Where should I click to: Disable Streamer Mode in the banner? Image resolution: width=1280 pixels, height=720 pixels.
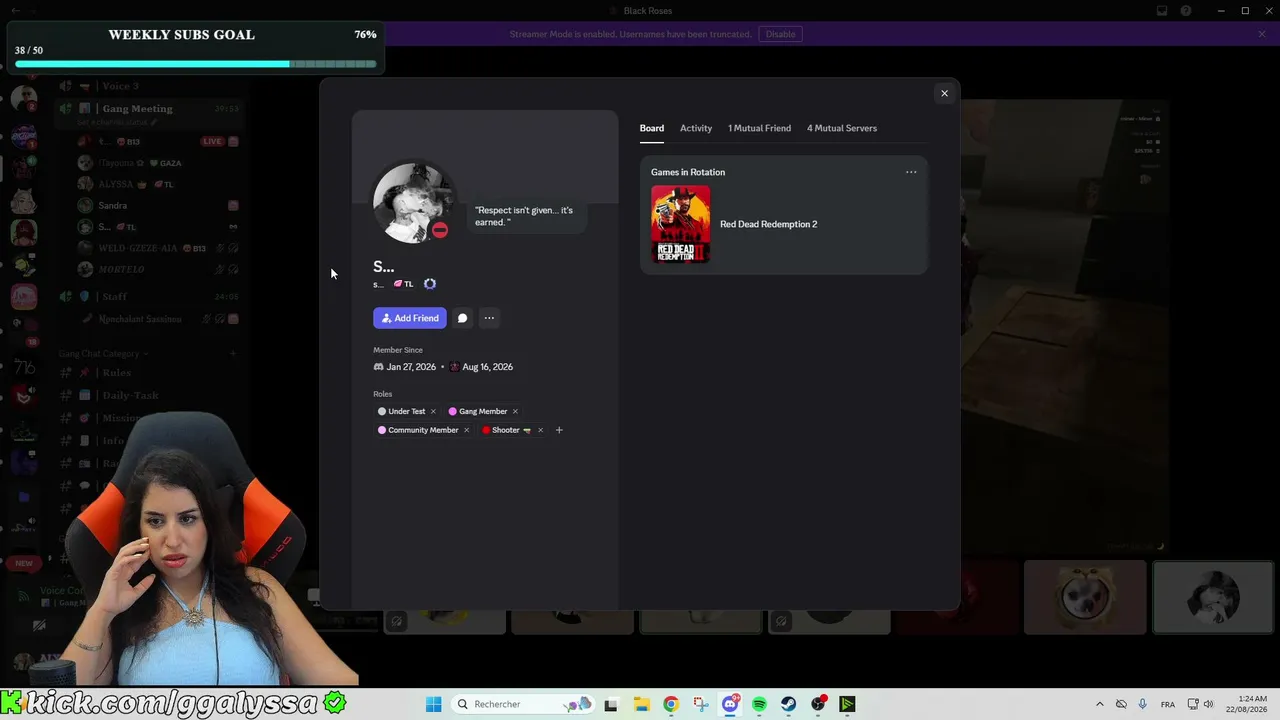[781, 34]
